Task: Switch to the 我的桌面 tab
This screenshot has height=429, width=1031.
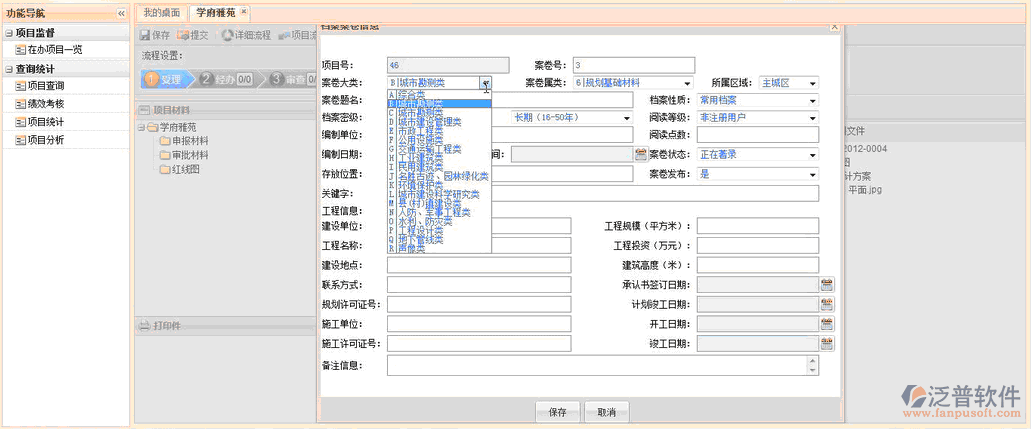Action: tap(161, 12)
